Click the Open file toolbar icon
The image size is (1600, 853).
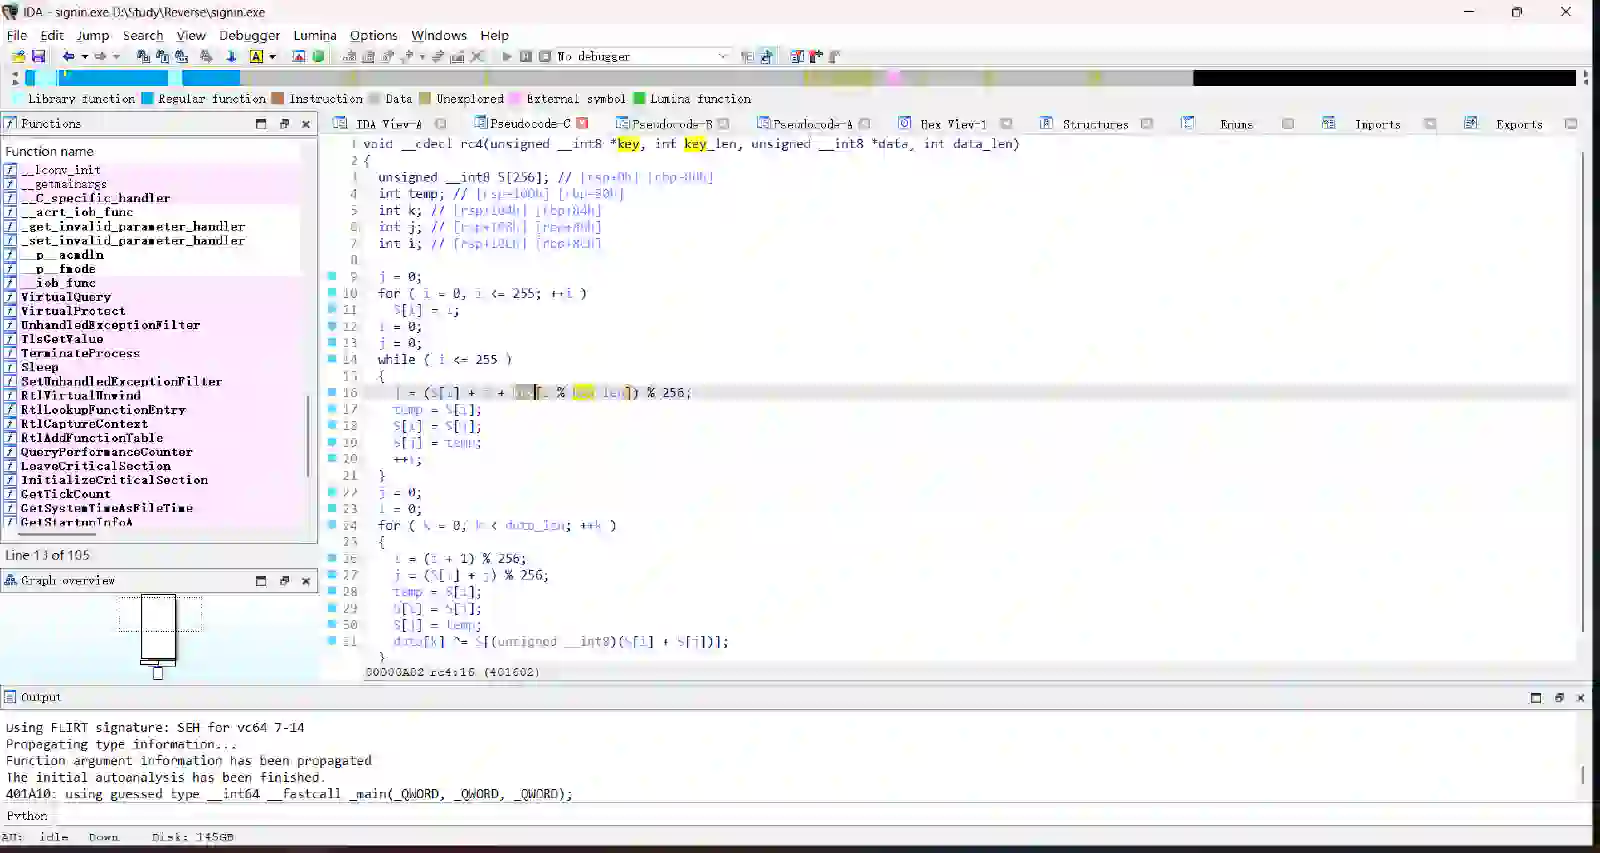coord(18,57)
